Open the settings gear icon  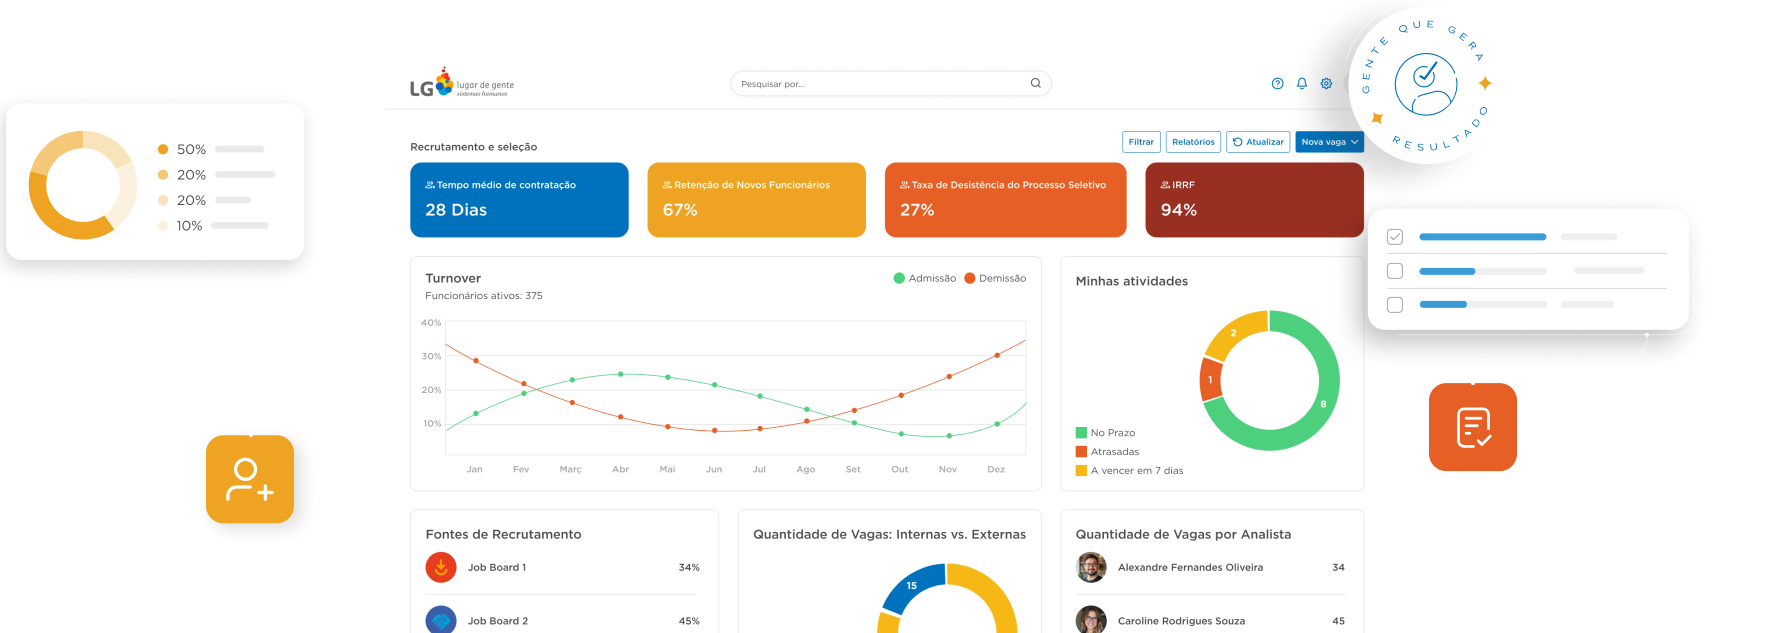(1326, 84)
